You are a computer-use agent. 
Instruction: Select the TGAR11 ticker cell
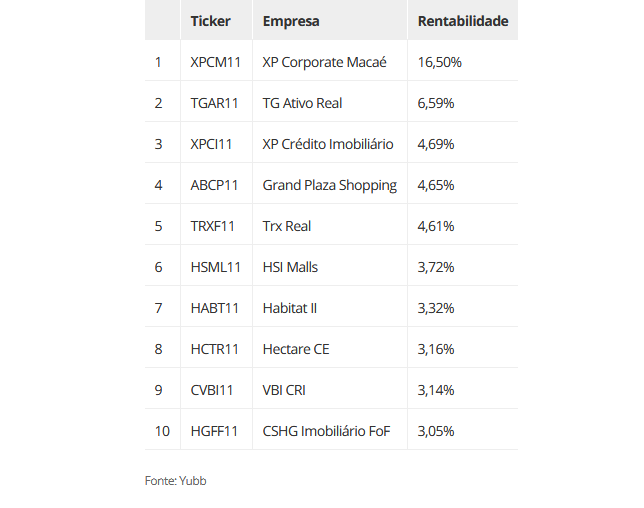tap(216, 101)
